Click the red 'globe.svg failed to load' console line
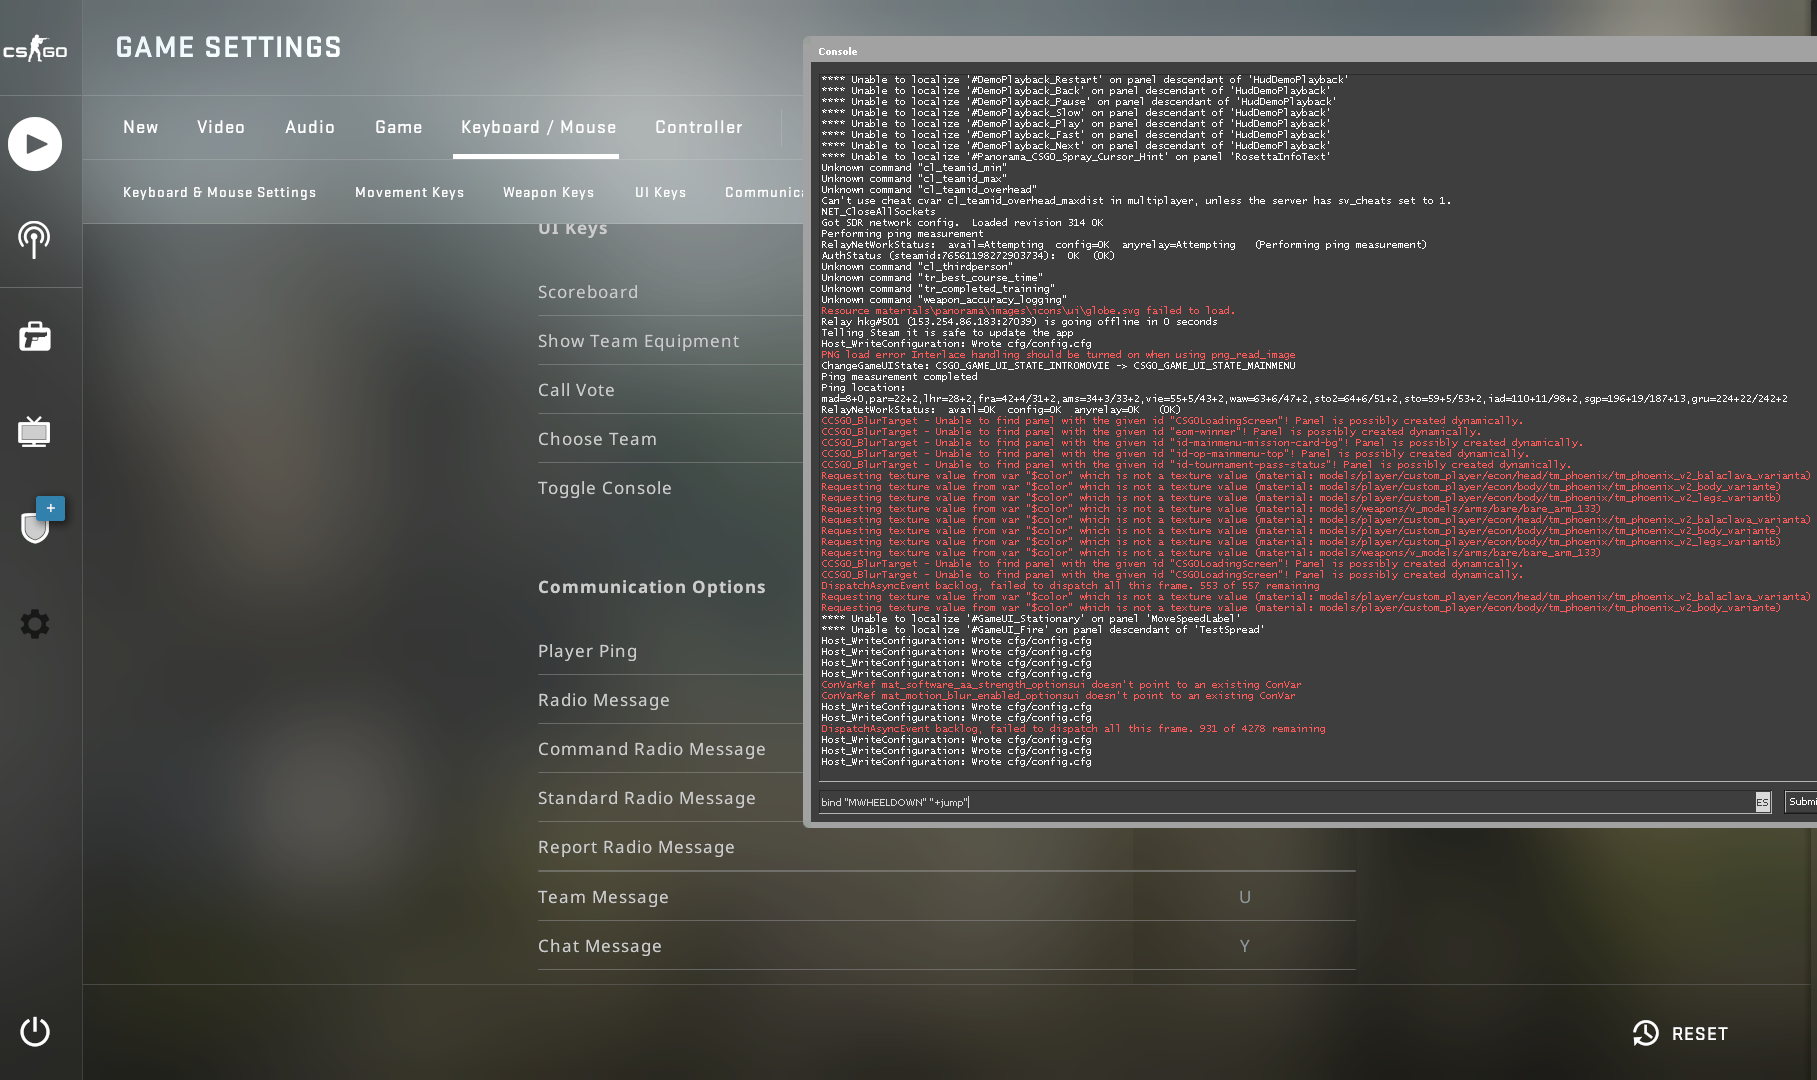The height and width of the screenshot is (1080, 1817). pos(1028,310)
